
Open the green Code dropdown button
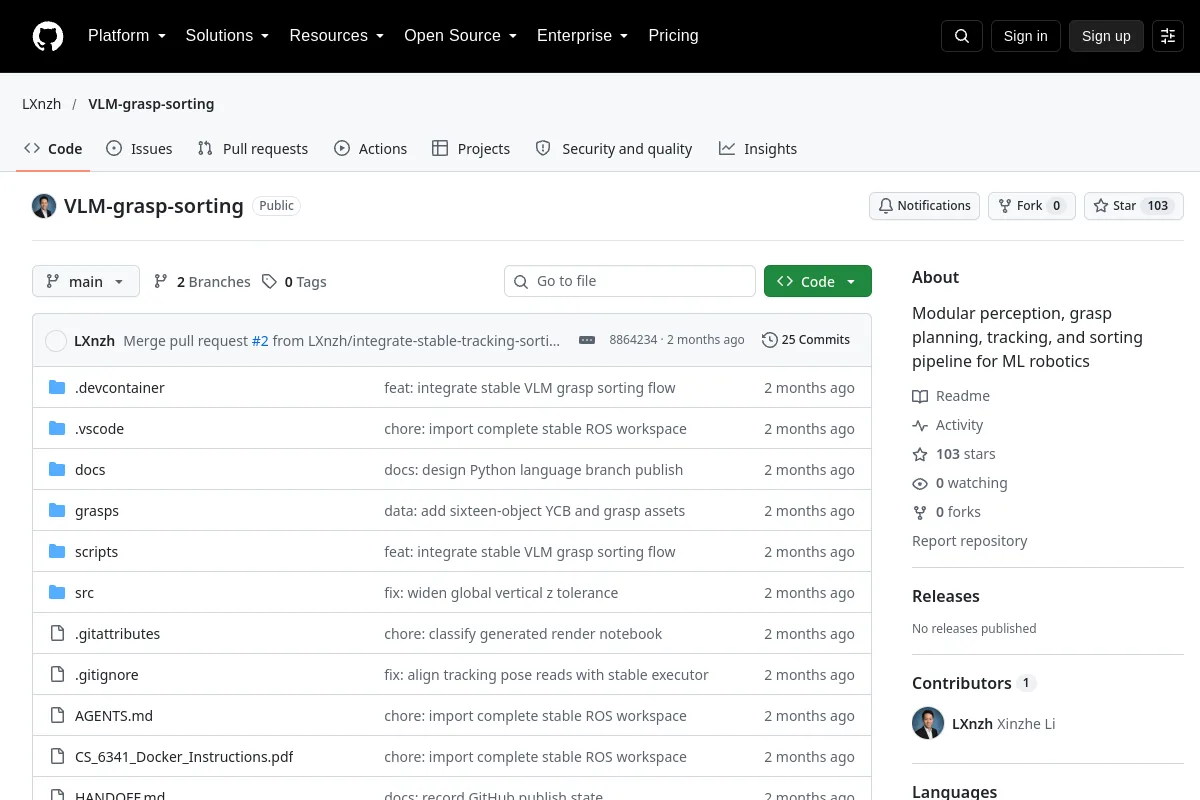[818, 281]
